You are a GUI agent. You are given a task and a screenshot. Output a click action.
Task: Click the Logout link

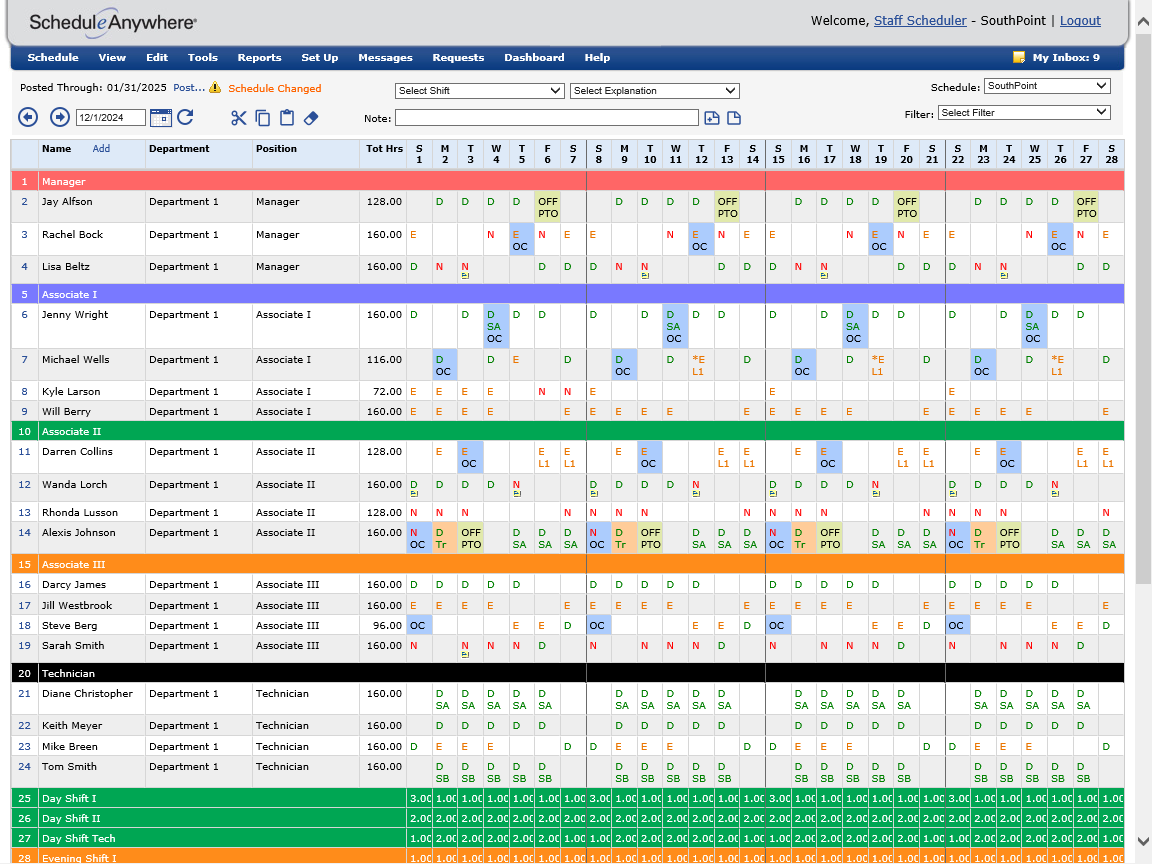1080,20
